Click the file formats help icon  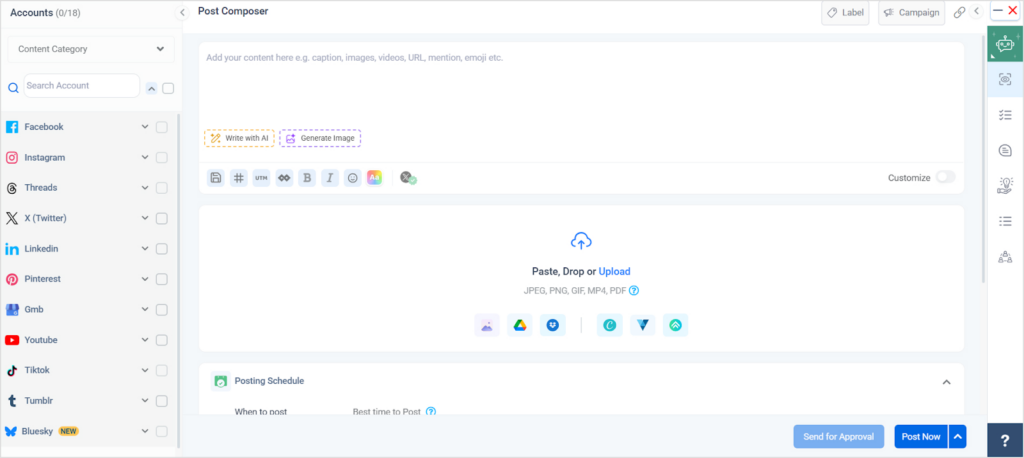(633, 291)
